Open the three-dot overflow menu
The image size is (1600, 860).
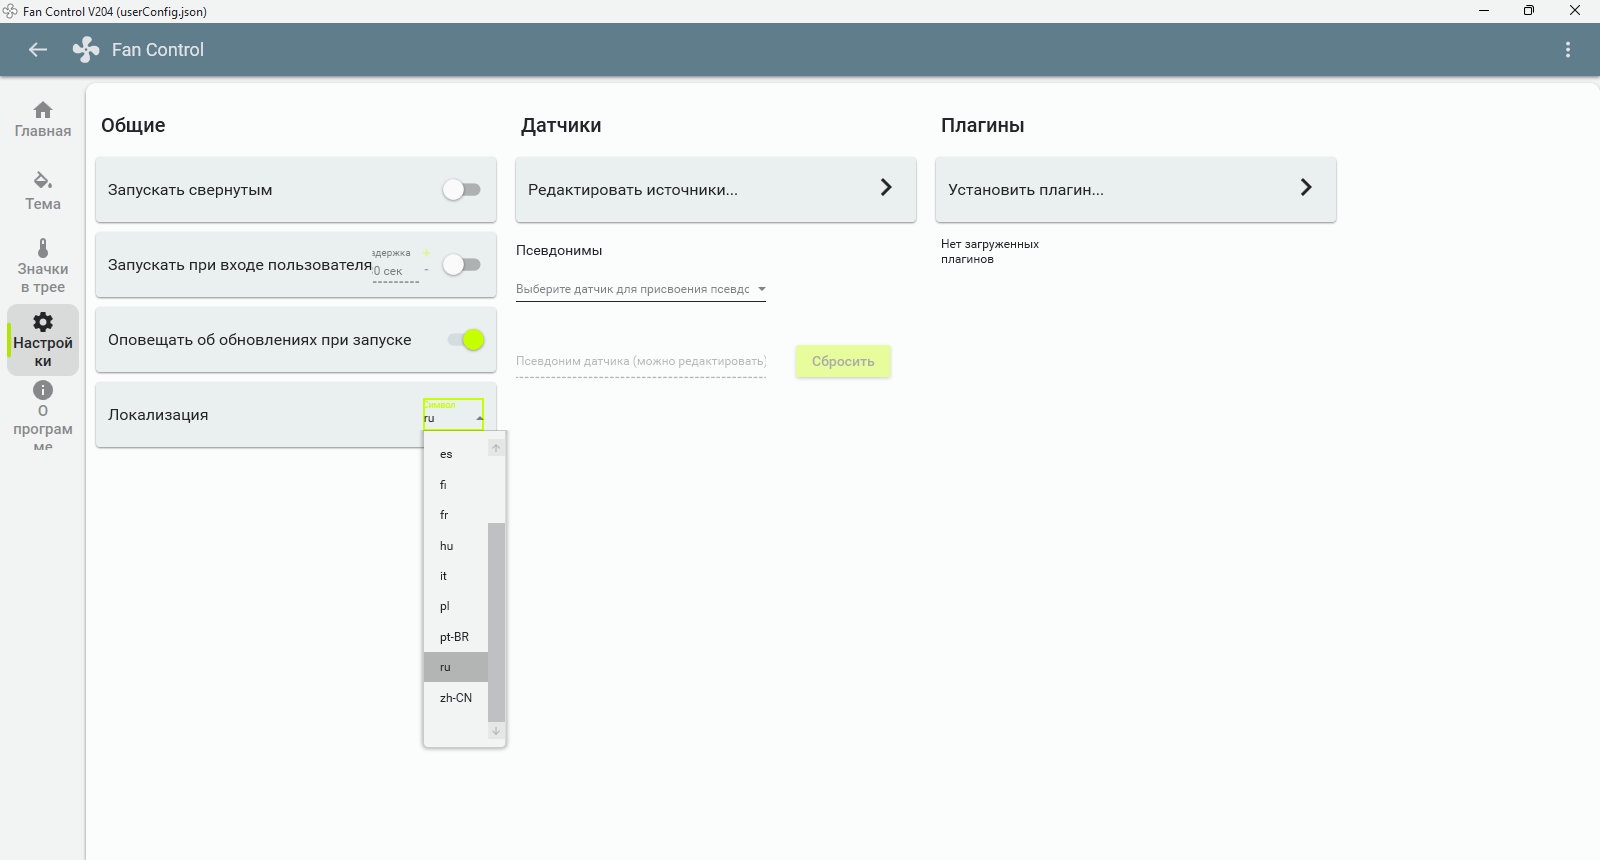pyautogui.click(x=1567, y=50)
